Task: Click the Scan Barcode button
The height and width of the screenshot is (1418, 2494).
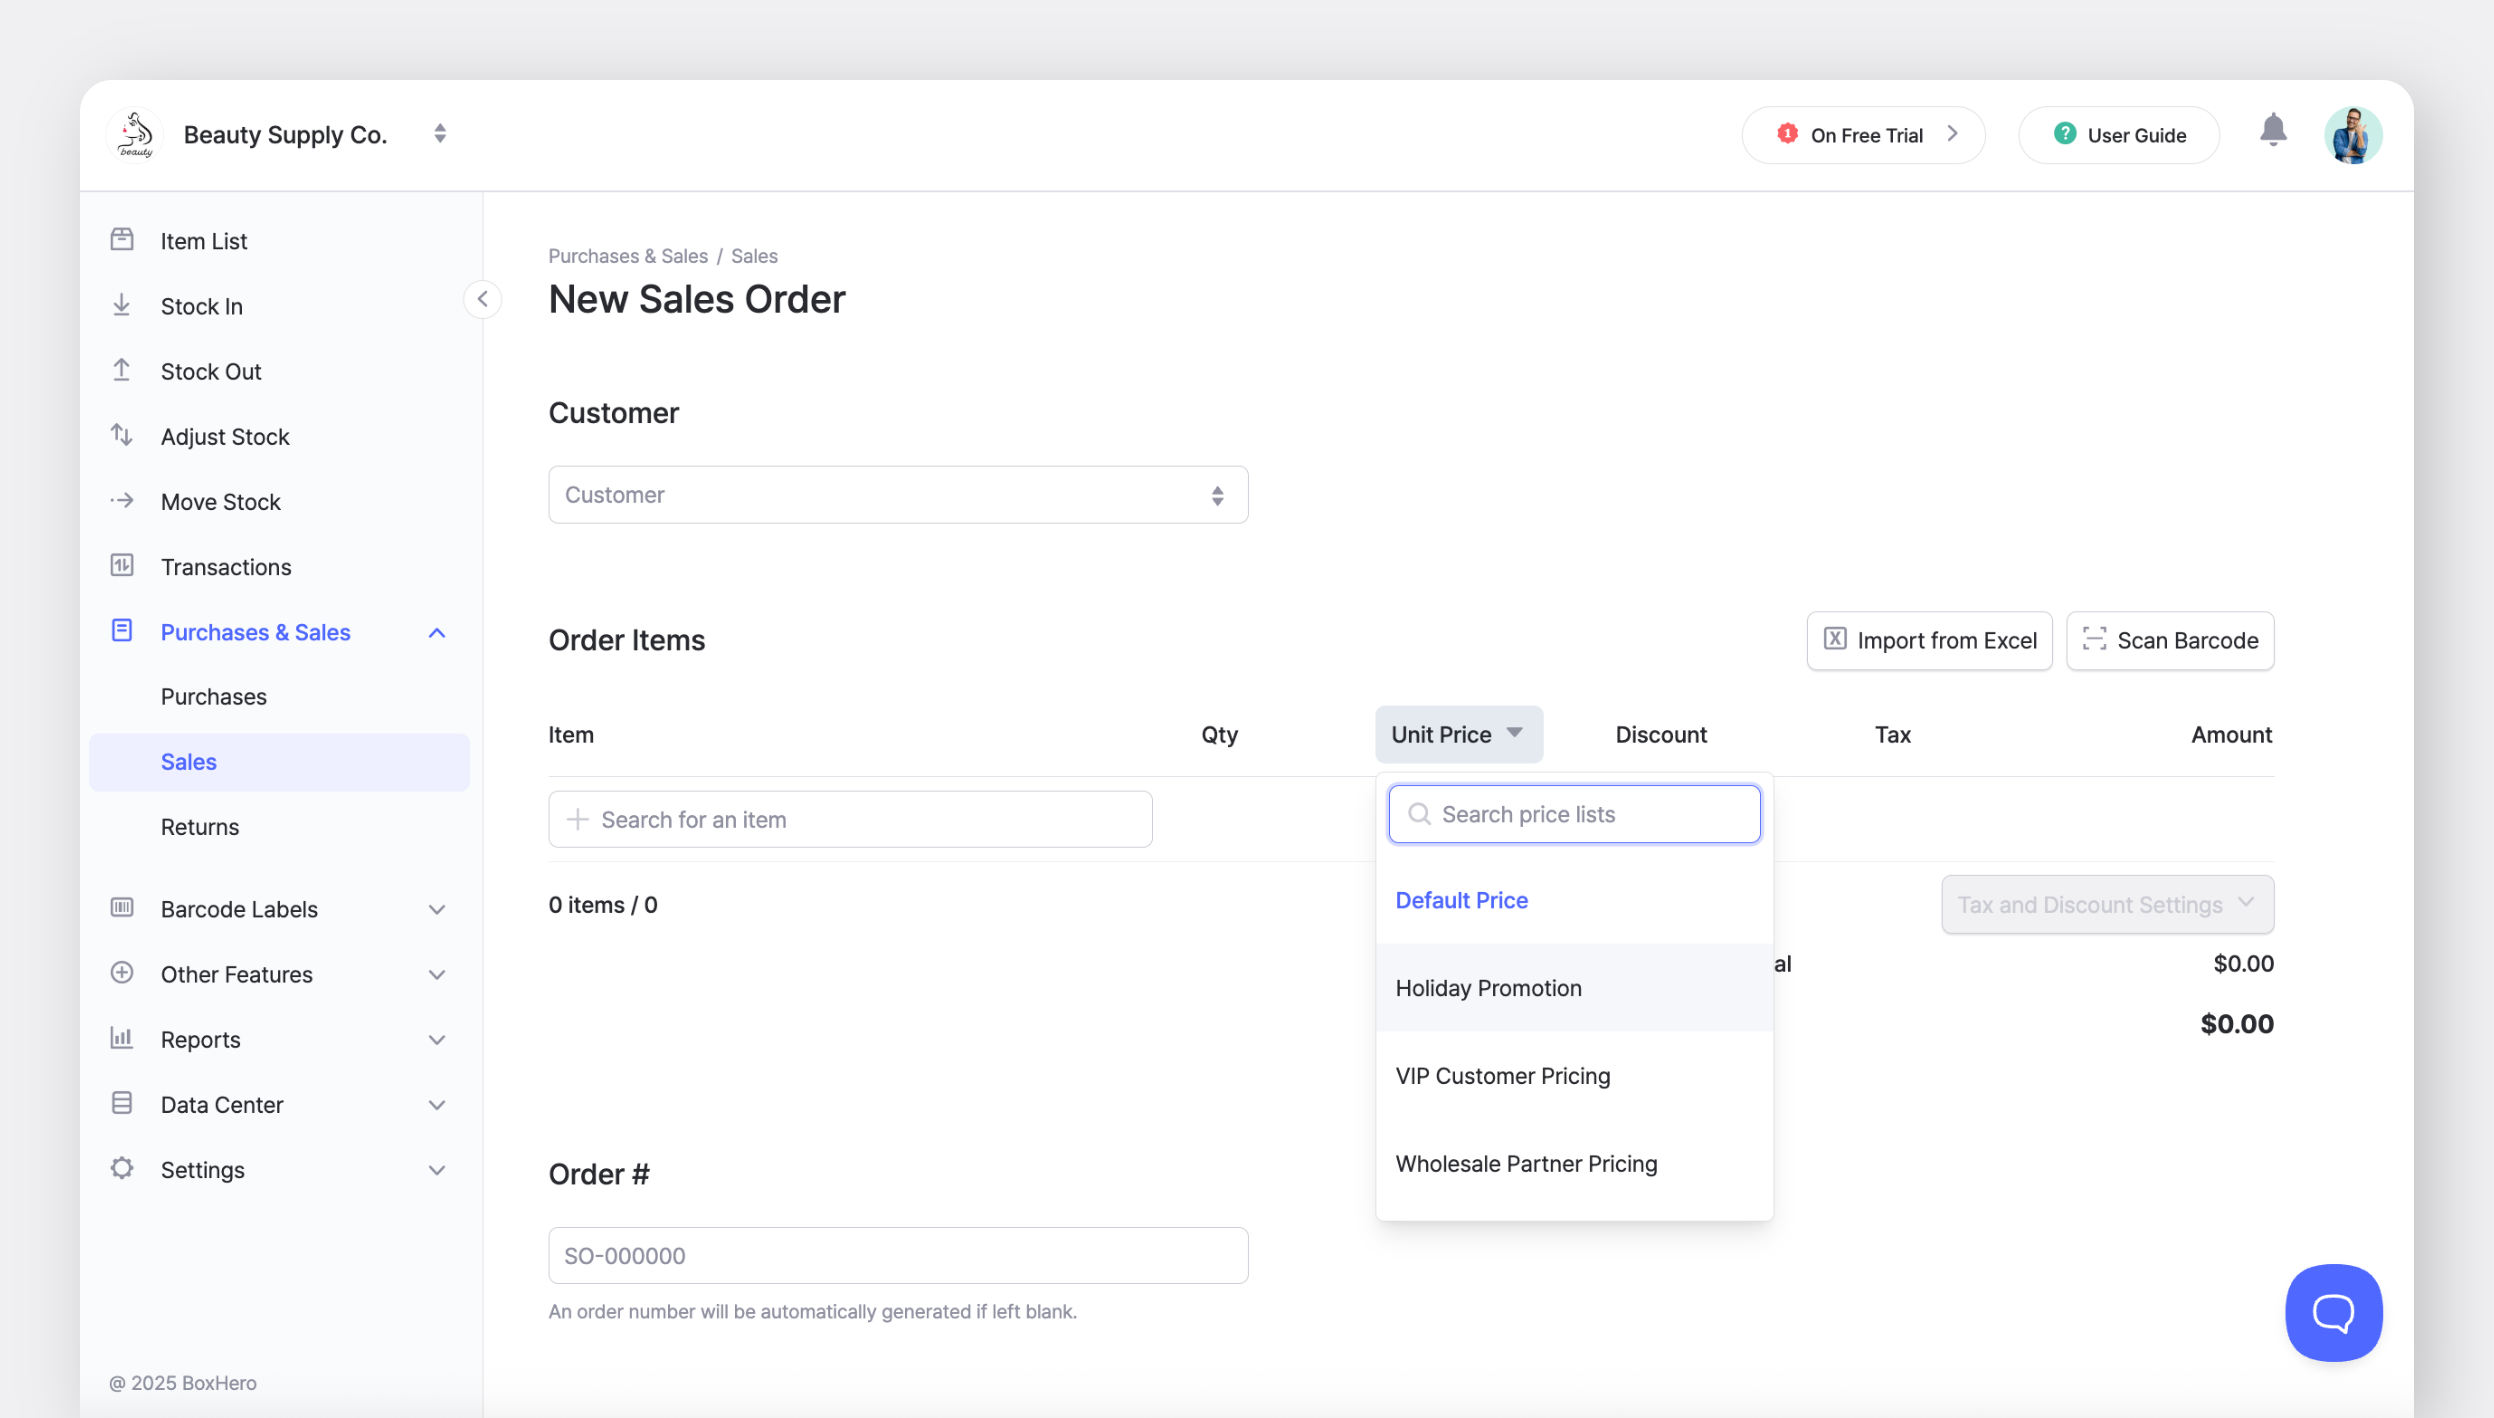Action: click(x=2169, y=641)
